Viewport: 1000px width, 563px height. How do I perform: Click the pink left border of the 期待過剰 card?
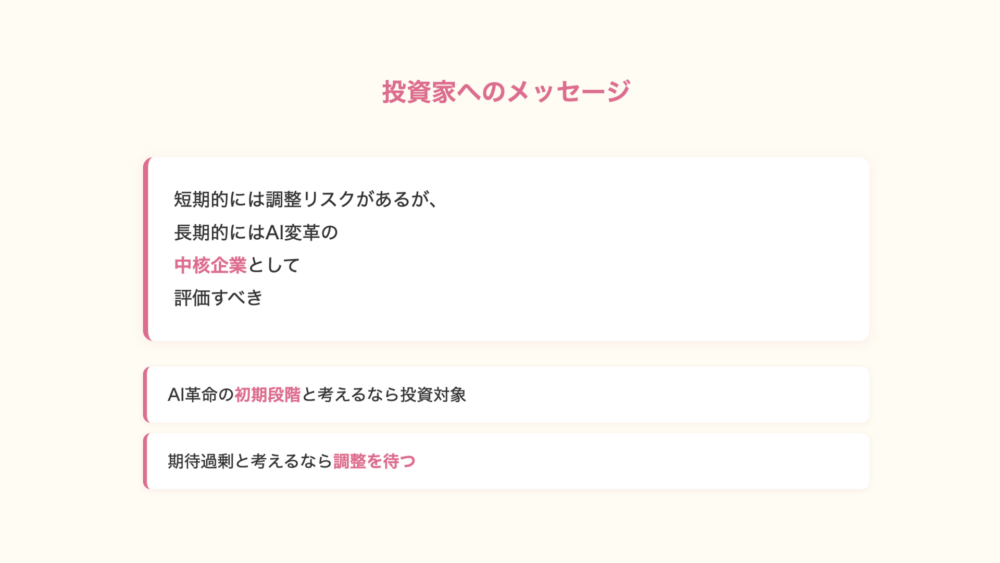click(x=146, y=461)
